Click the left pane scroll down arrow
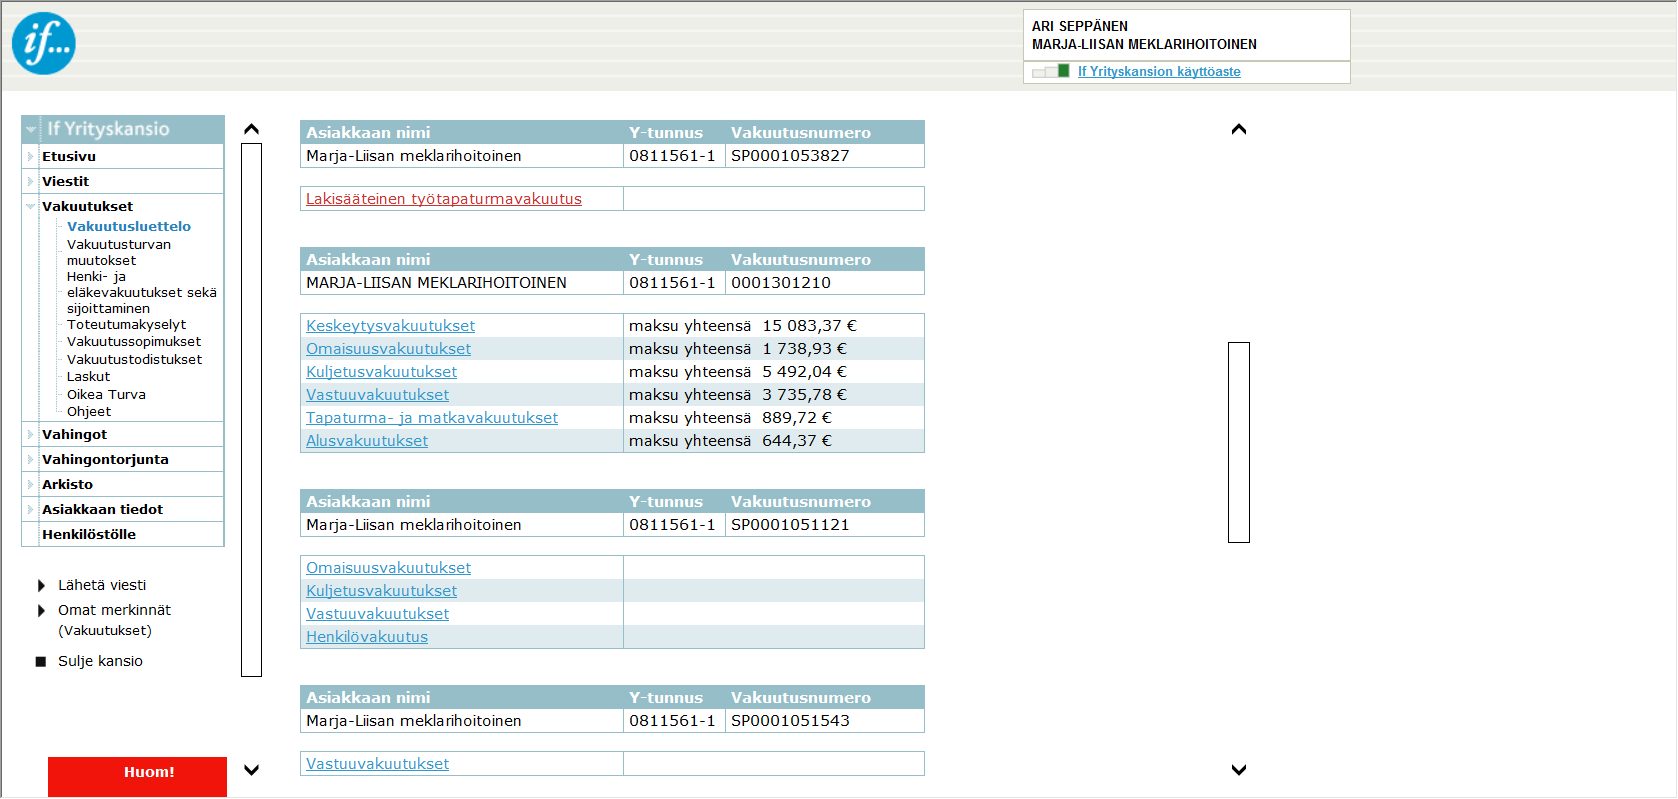The height and width of the screenshot is (799, 1678). tap(252, 770)
